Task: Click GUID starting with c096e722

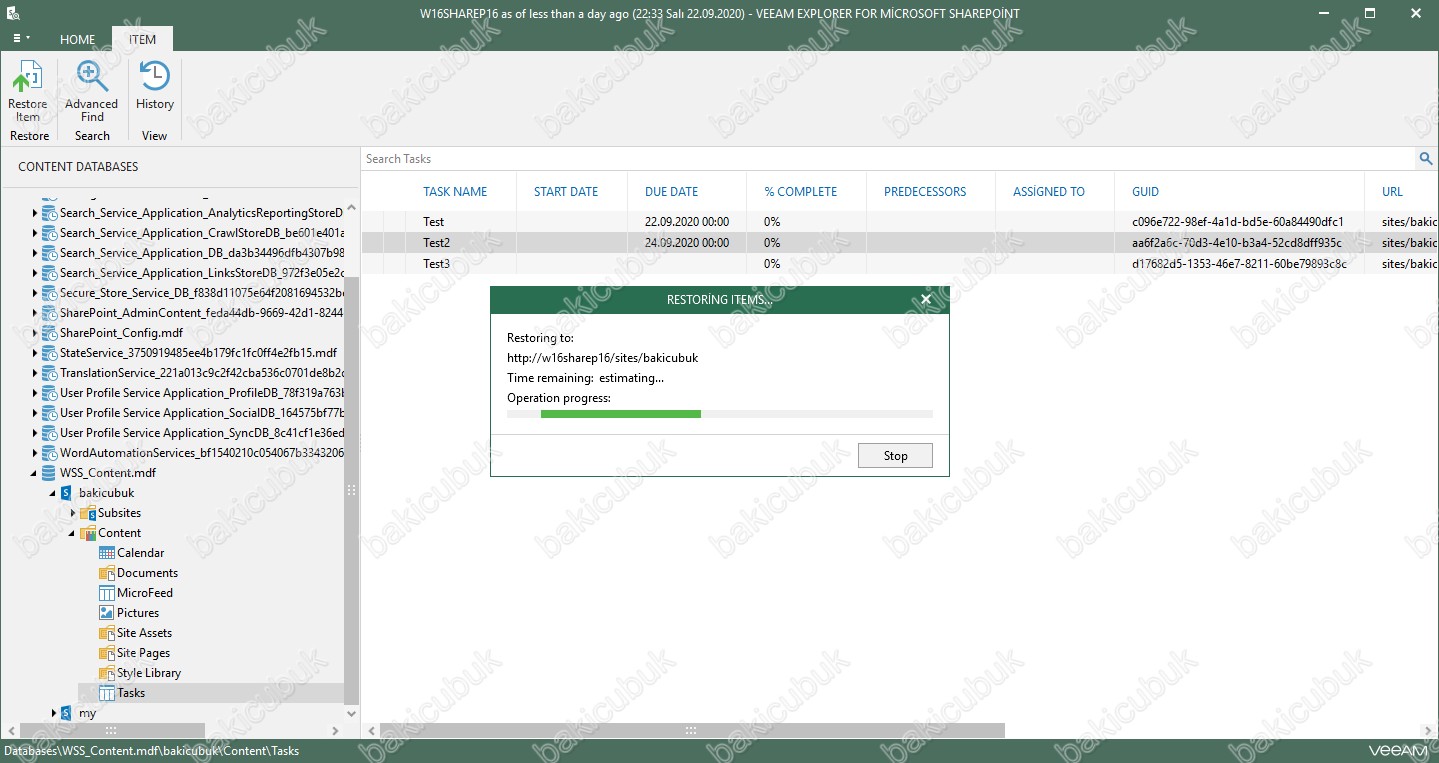Action: (1238, 222)
